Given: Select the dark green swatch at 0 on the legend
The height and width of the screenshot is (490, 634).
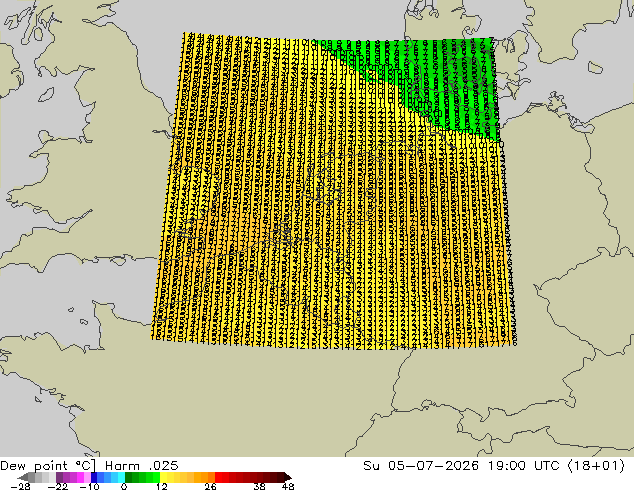Looking at the screenshot, I should click(129, 477).
